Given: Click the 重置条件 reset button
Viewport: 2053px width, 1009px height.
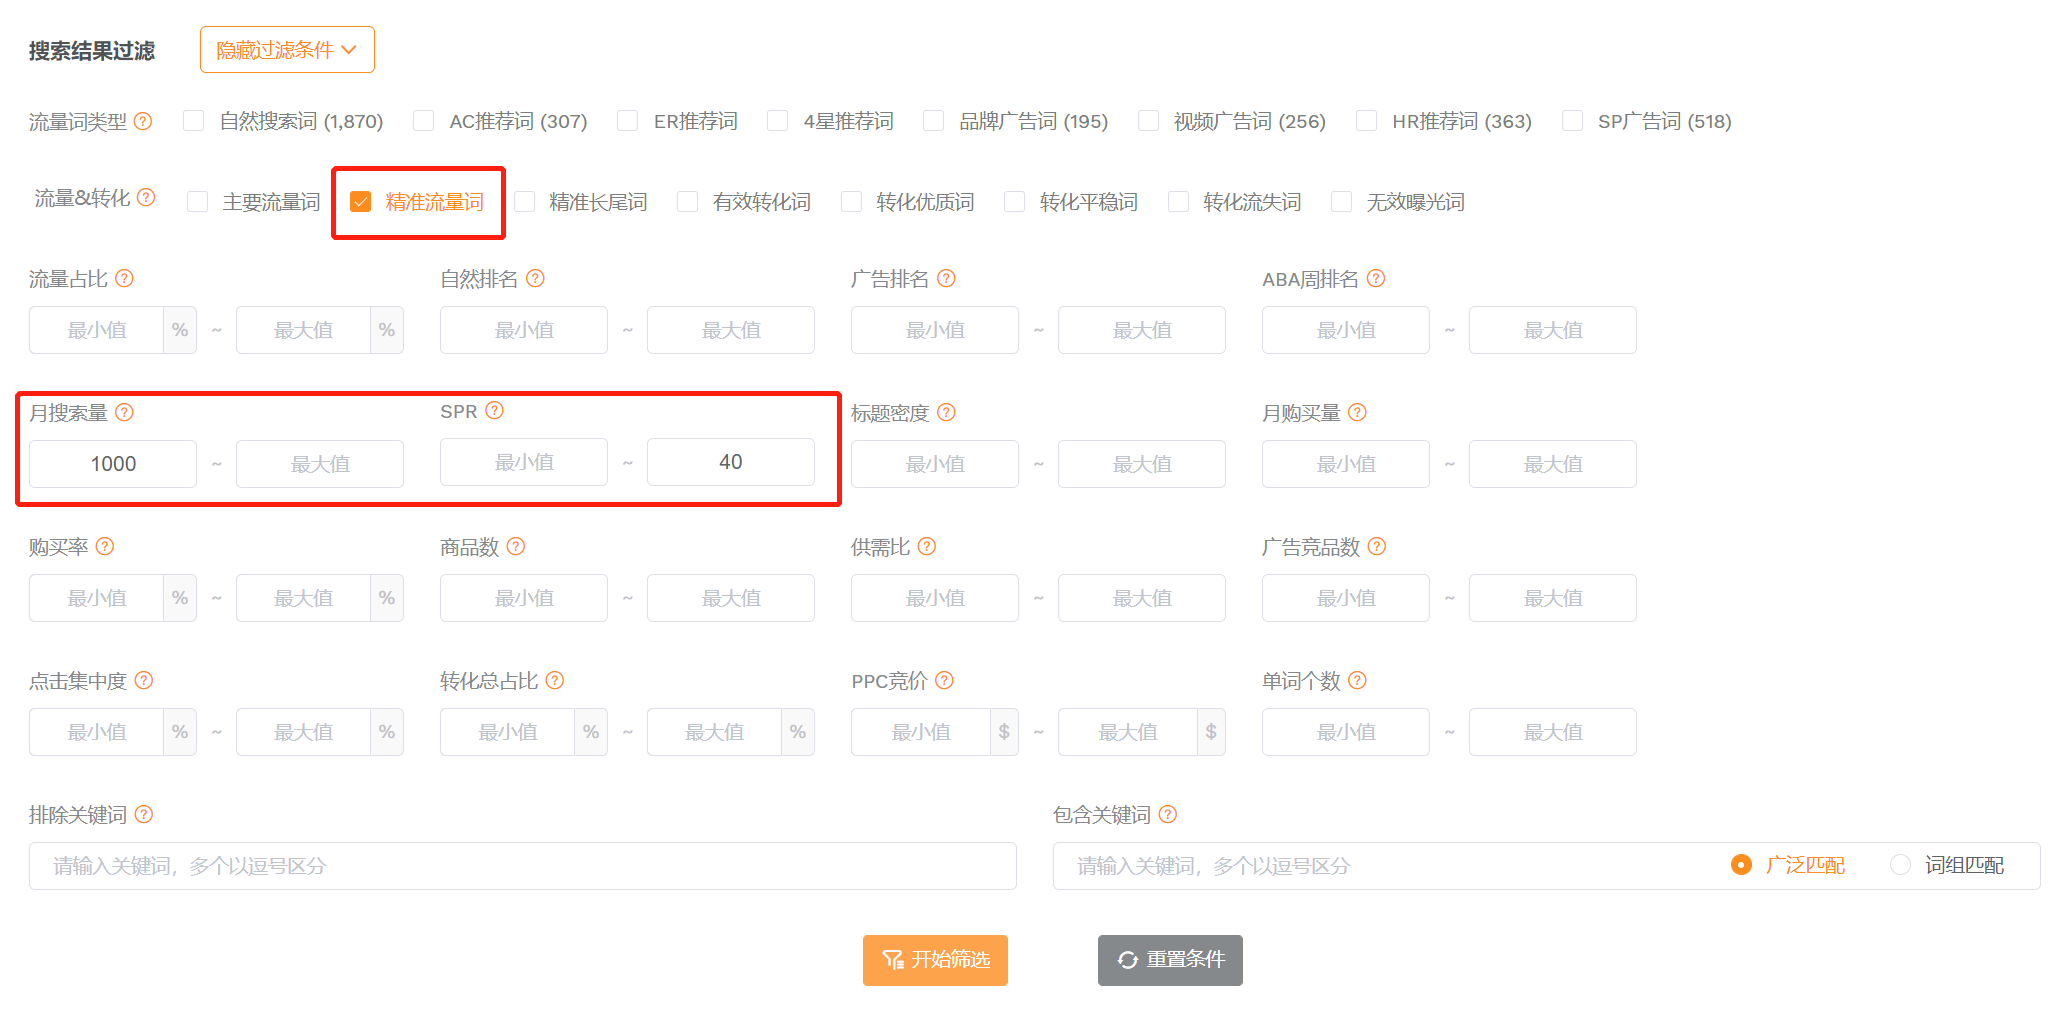Looking at the screenshot, I should [1170, 960].
